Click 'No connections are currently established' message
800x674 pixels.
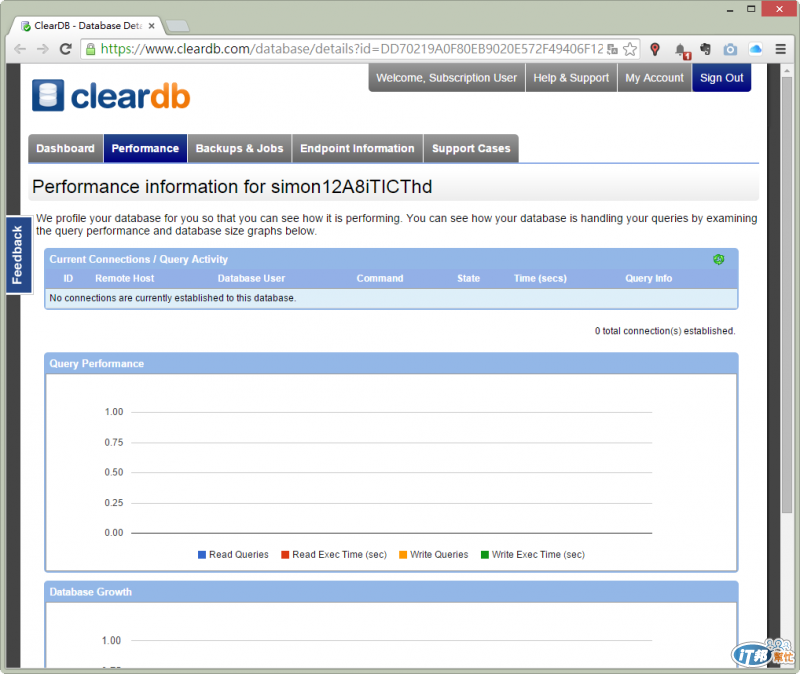(172, 298)
